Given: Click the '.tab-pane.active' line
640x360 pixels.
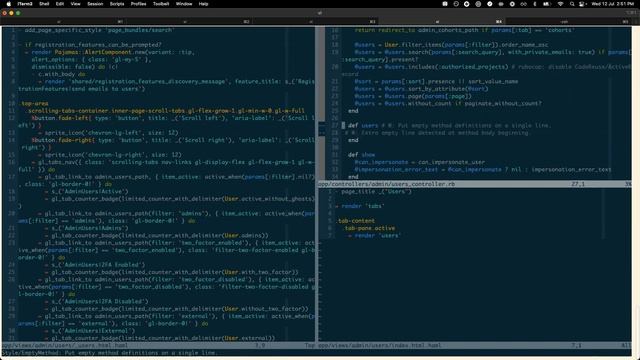Looking at the screenshot, I should [x=369, y=228].
